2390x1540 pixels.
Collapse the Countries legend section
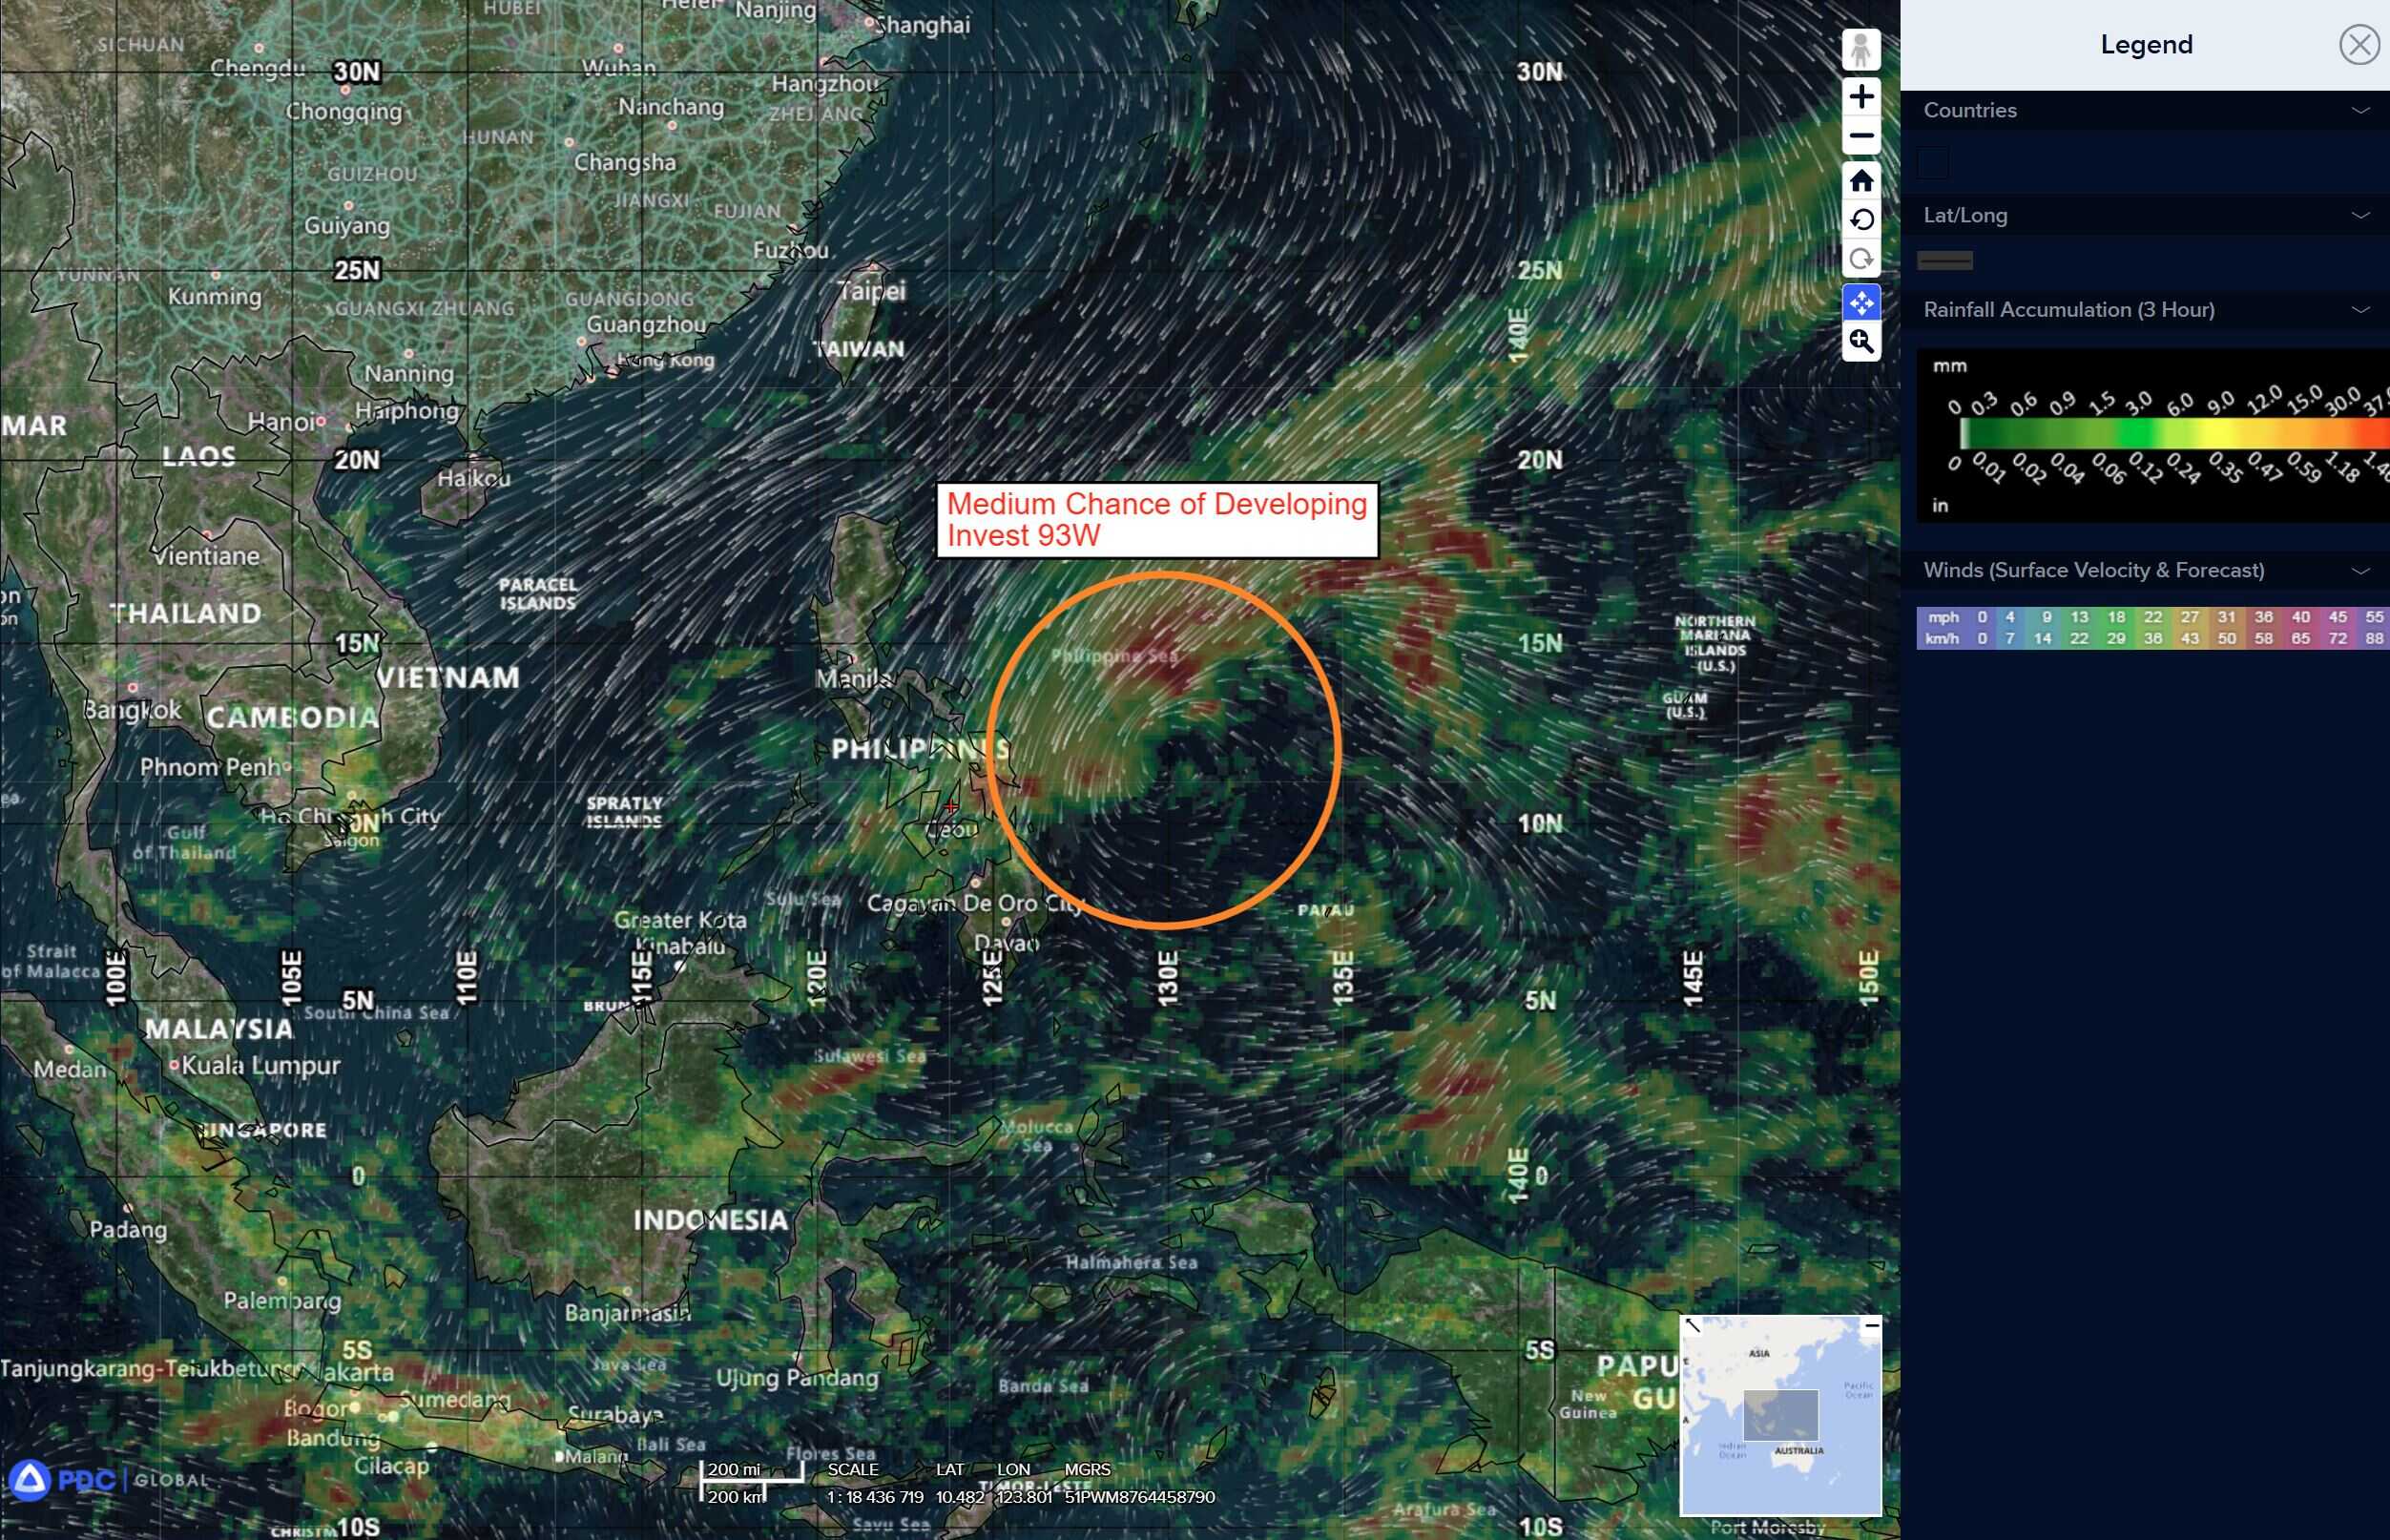click(x=2360, y=111)
